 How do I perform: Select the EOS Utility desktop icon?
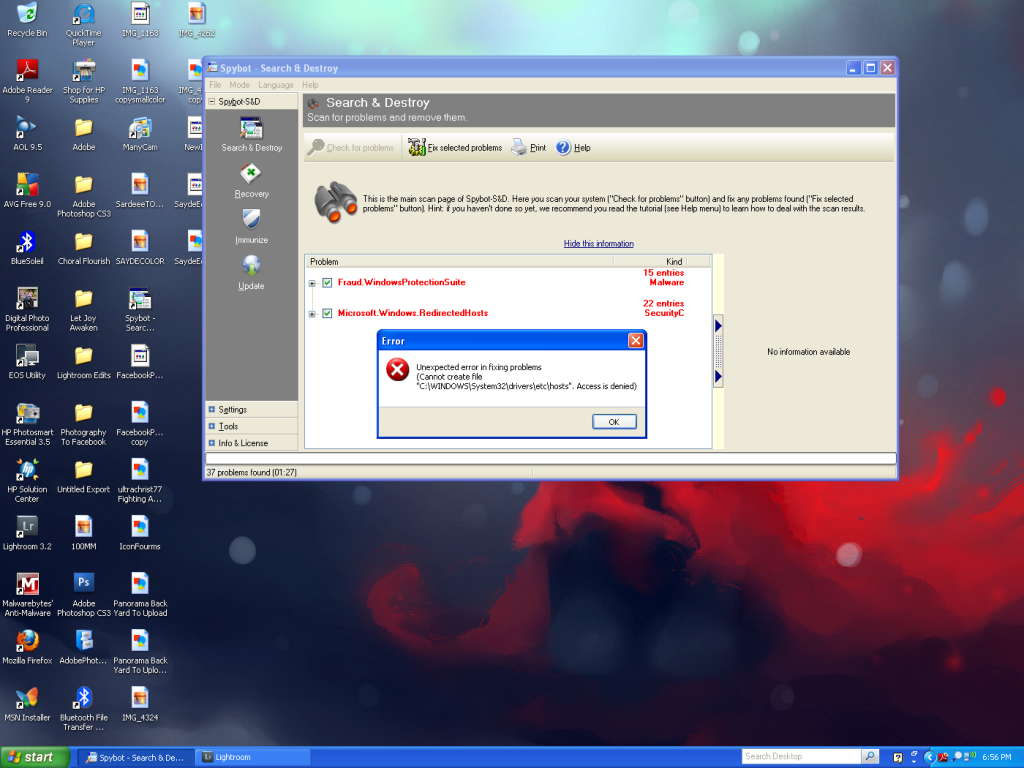[27, 362]
